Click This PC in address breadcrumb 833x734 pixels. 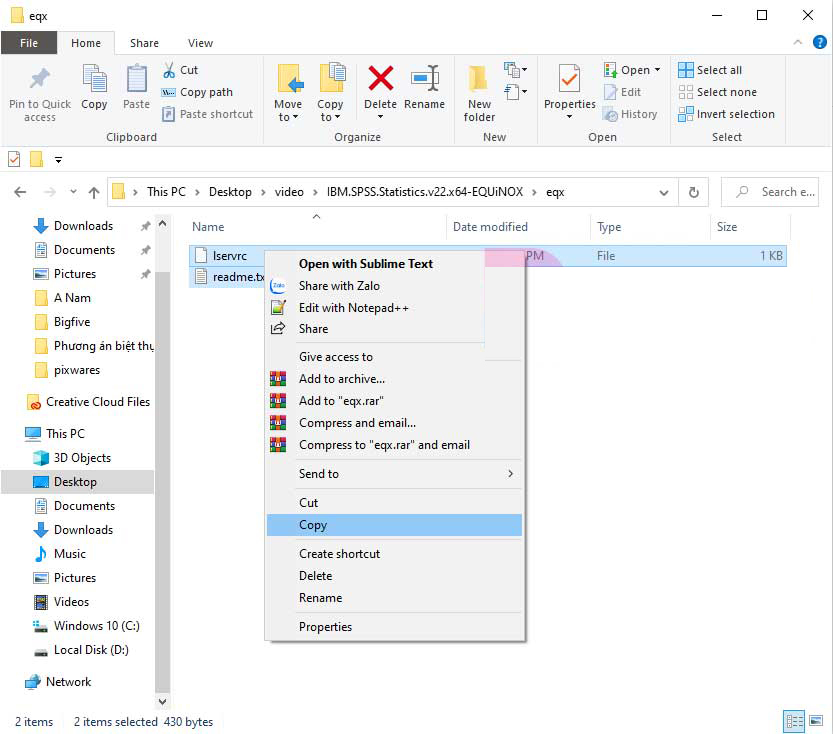tap(166, 192)
